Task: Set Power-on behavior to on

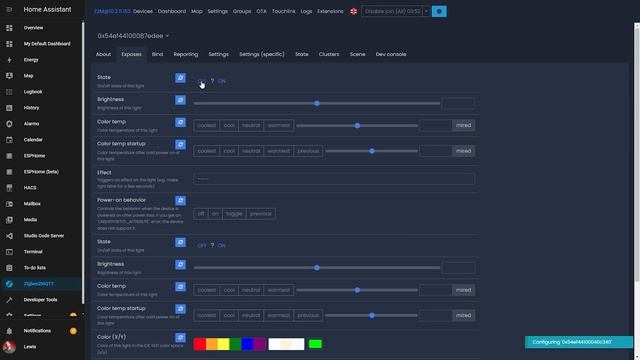Action: [215, 214]
